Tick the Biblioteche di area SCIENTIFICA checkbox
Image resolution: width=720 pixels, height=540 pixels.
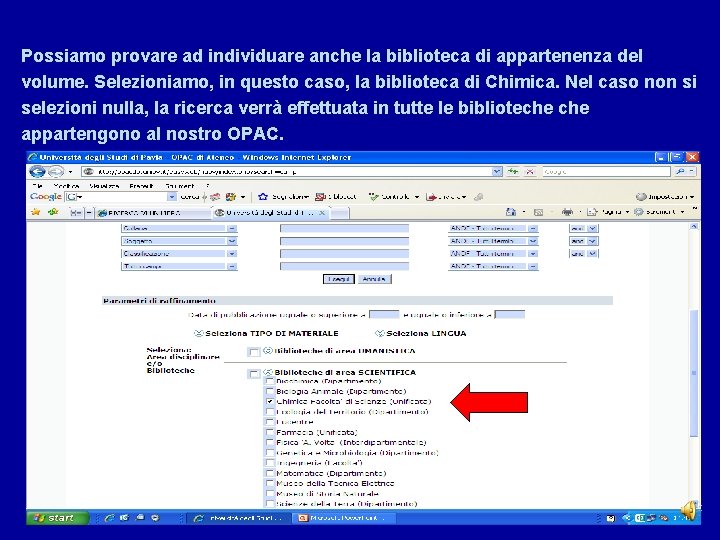(x=253, y=373)
